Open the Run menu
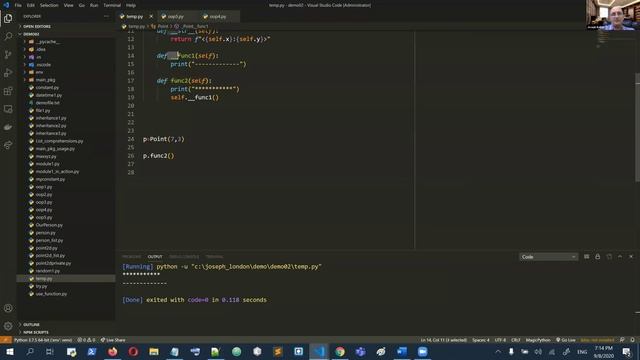Viewport: 640px width, 360px height. pyautogui.click(x=94, y=5)
